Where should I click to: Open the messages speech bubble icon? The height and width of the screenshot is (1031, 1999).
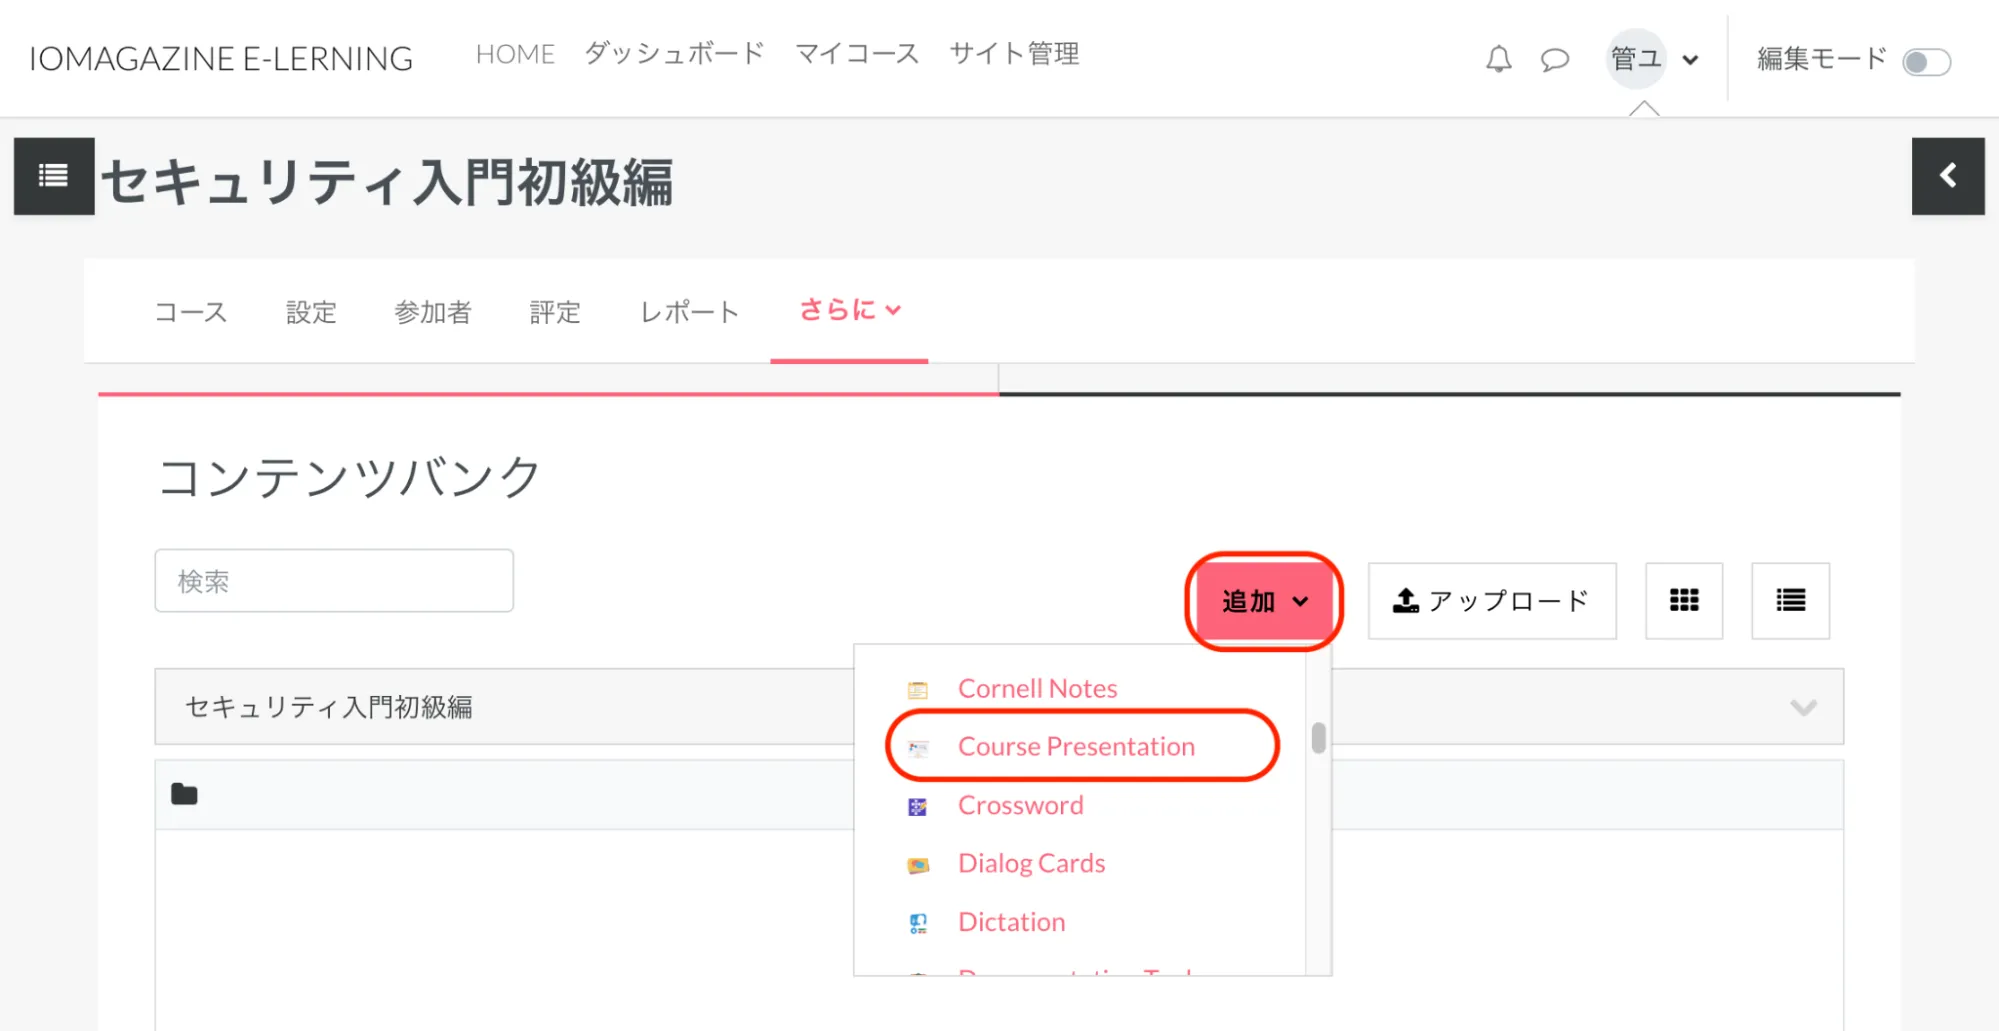point(1554,59)
